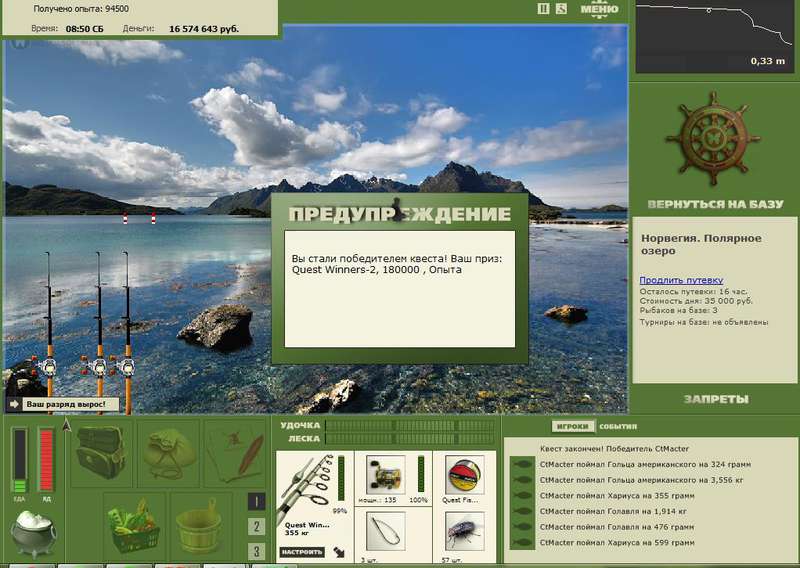Screen dimensions: 800x568
Task: Click the leftmost fishing rod on shore
Action: (49, 332)
